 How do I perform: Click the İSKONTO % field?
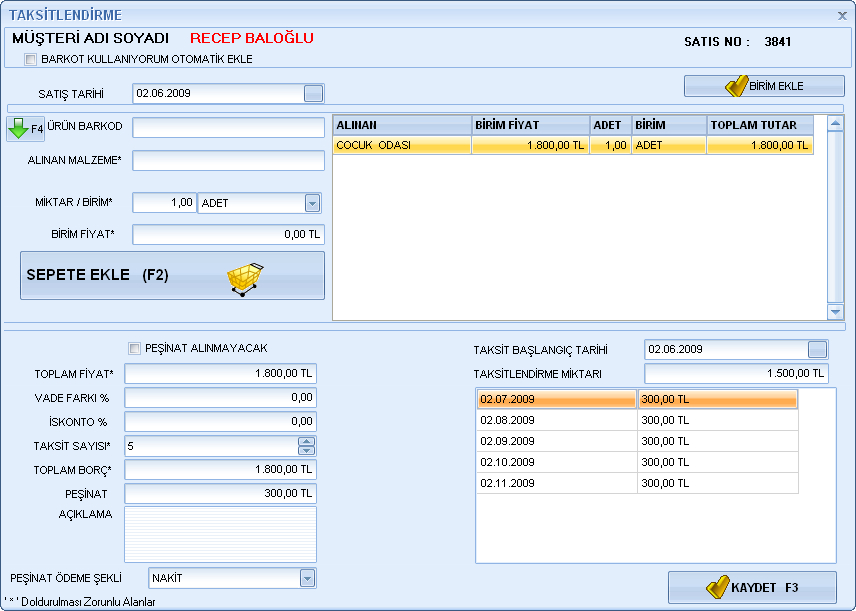[221, 422]
